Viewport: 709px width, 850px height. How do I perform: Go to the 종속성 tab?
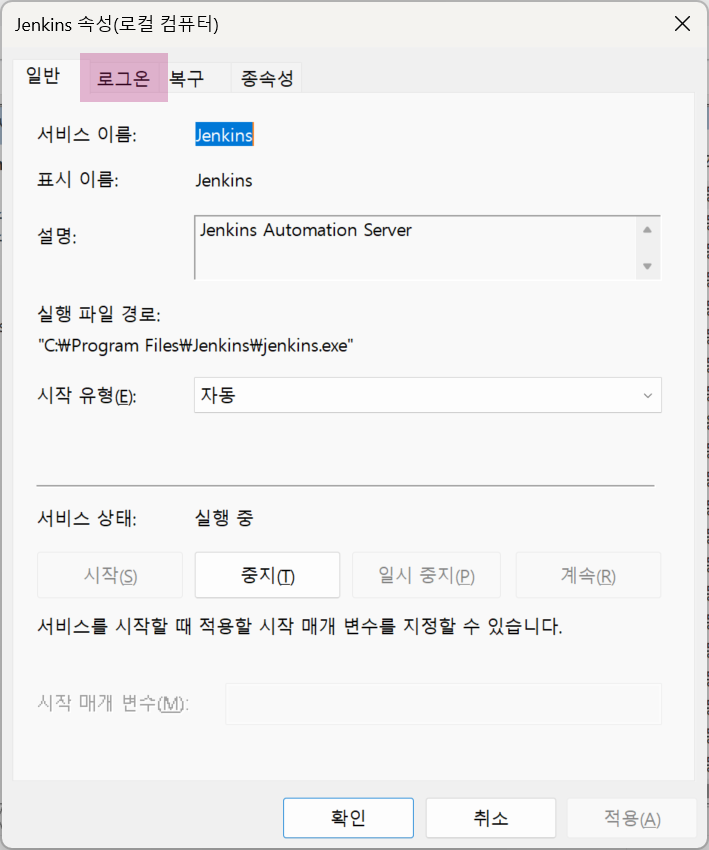(x=267, y=78)
